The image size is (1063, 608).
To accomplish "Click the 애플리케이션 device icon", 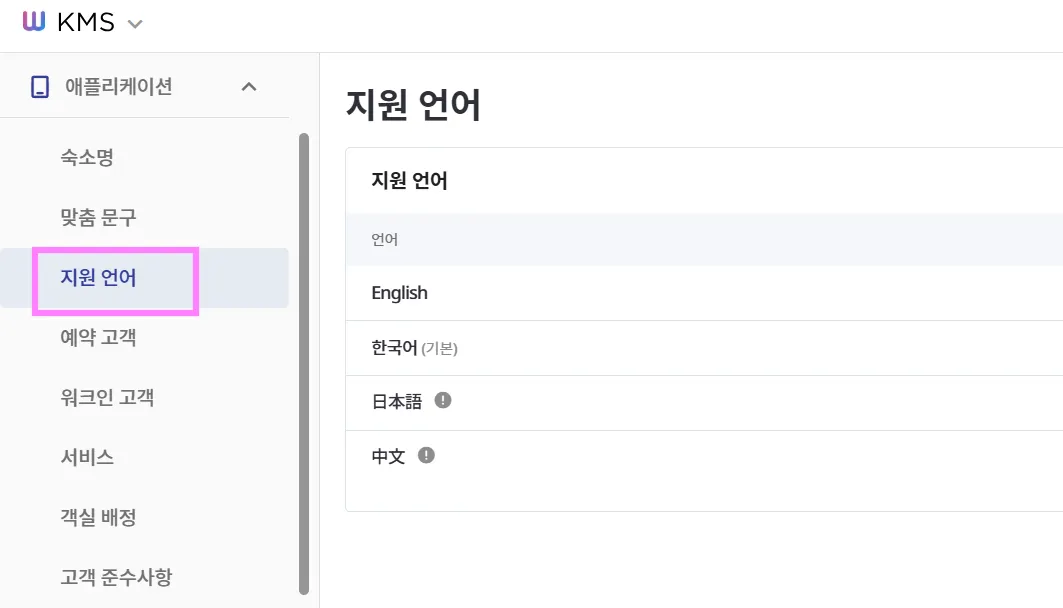I will (40, 87).
